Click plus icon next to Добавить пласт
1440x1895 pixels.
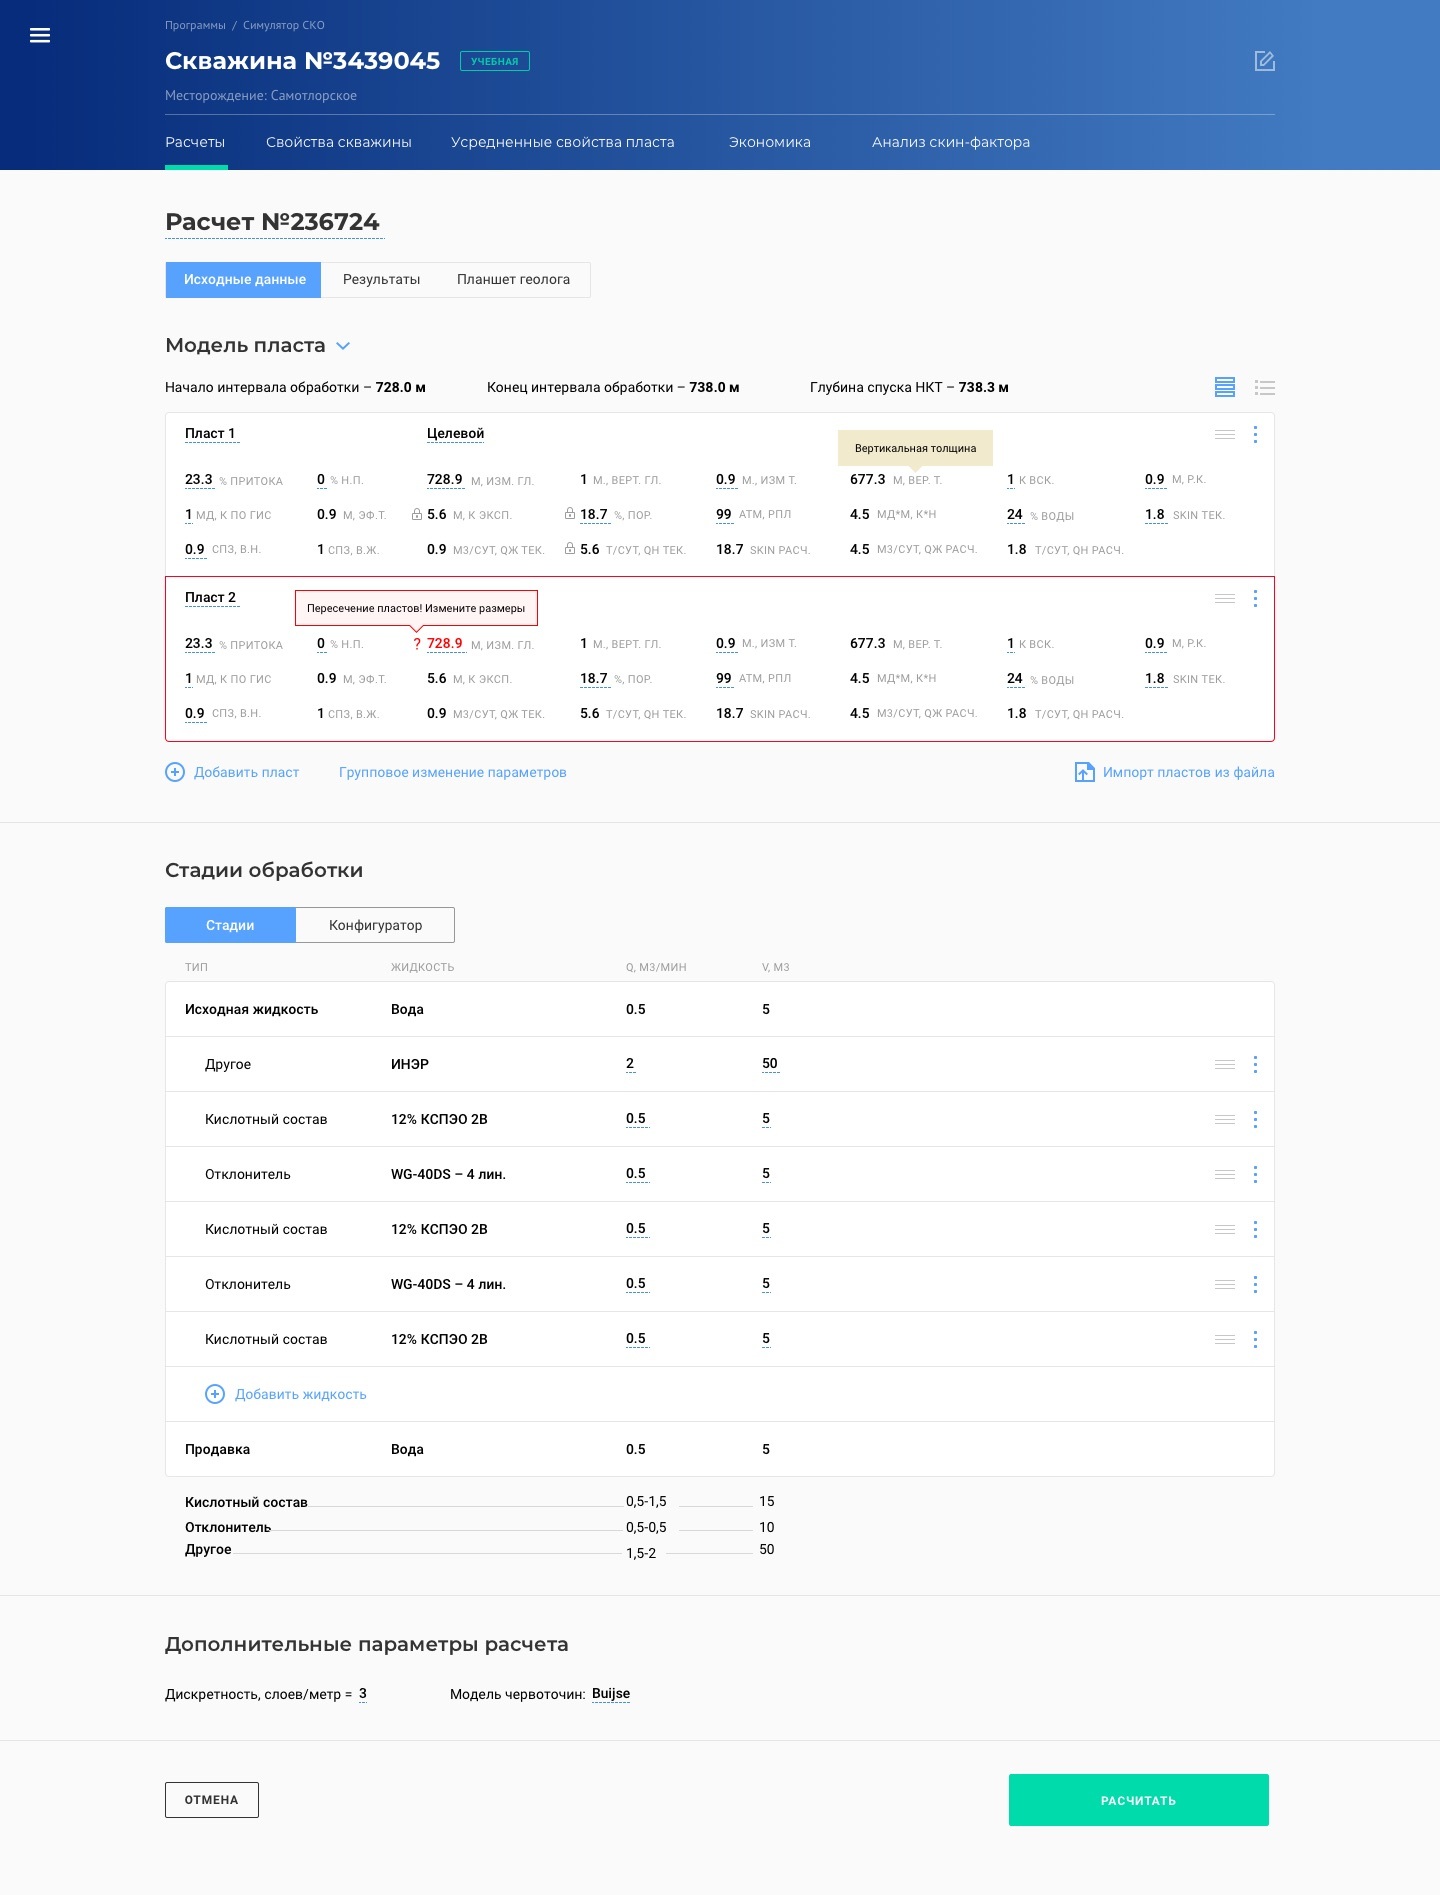(x=175, y=772)
